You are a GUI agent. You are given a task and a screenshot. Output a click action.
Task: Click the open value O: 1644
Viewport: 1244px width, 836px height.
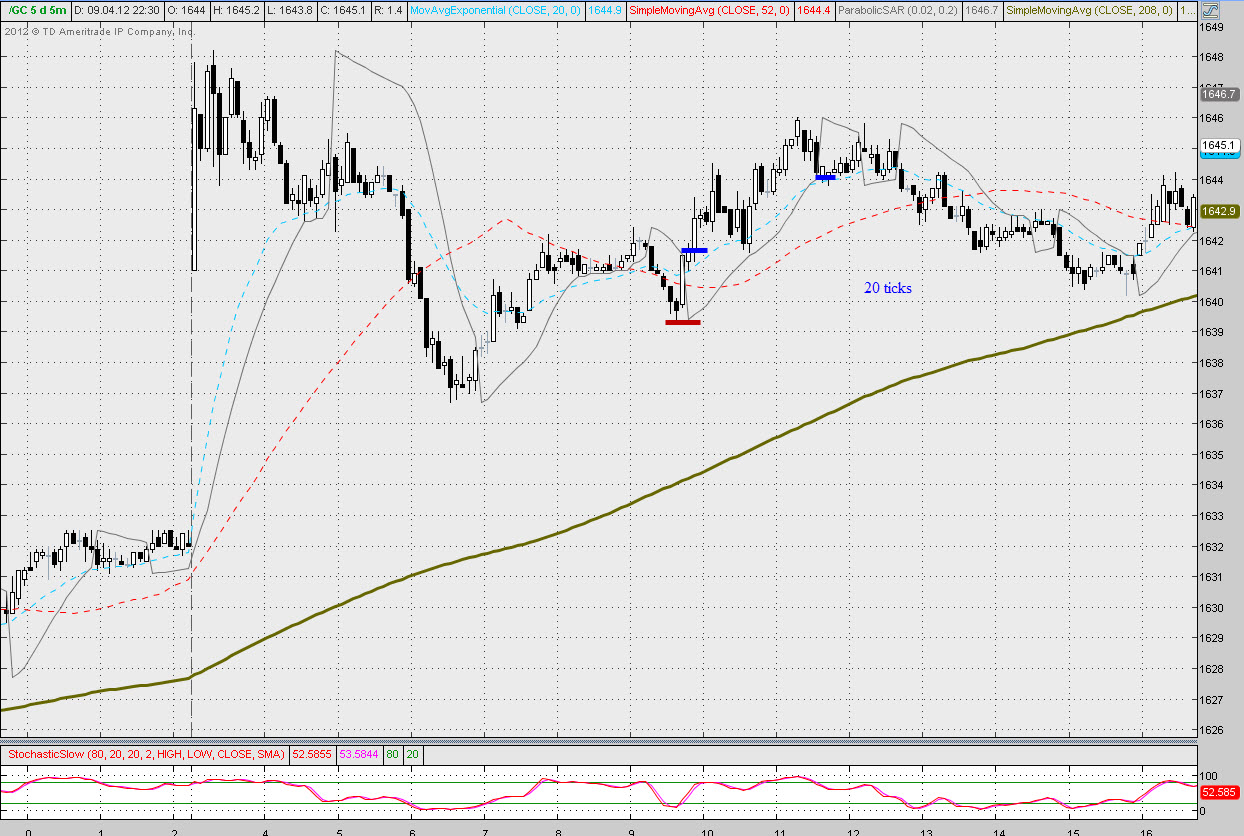pos(185,10)
